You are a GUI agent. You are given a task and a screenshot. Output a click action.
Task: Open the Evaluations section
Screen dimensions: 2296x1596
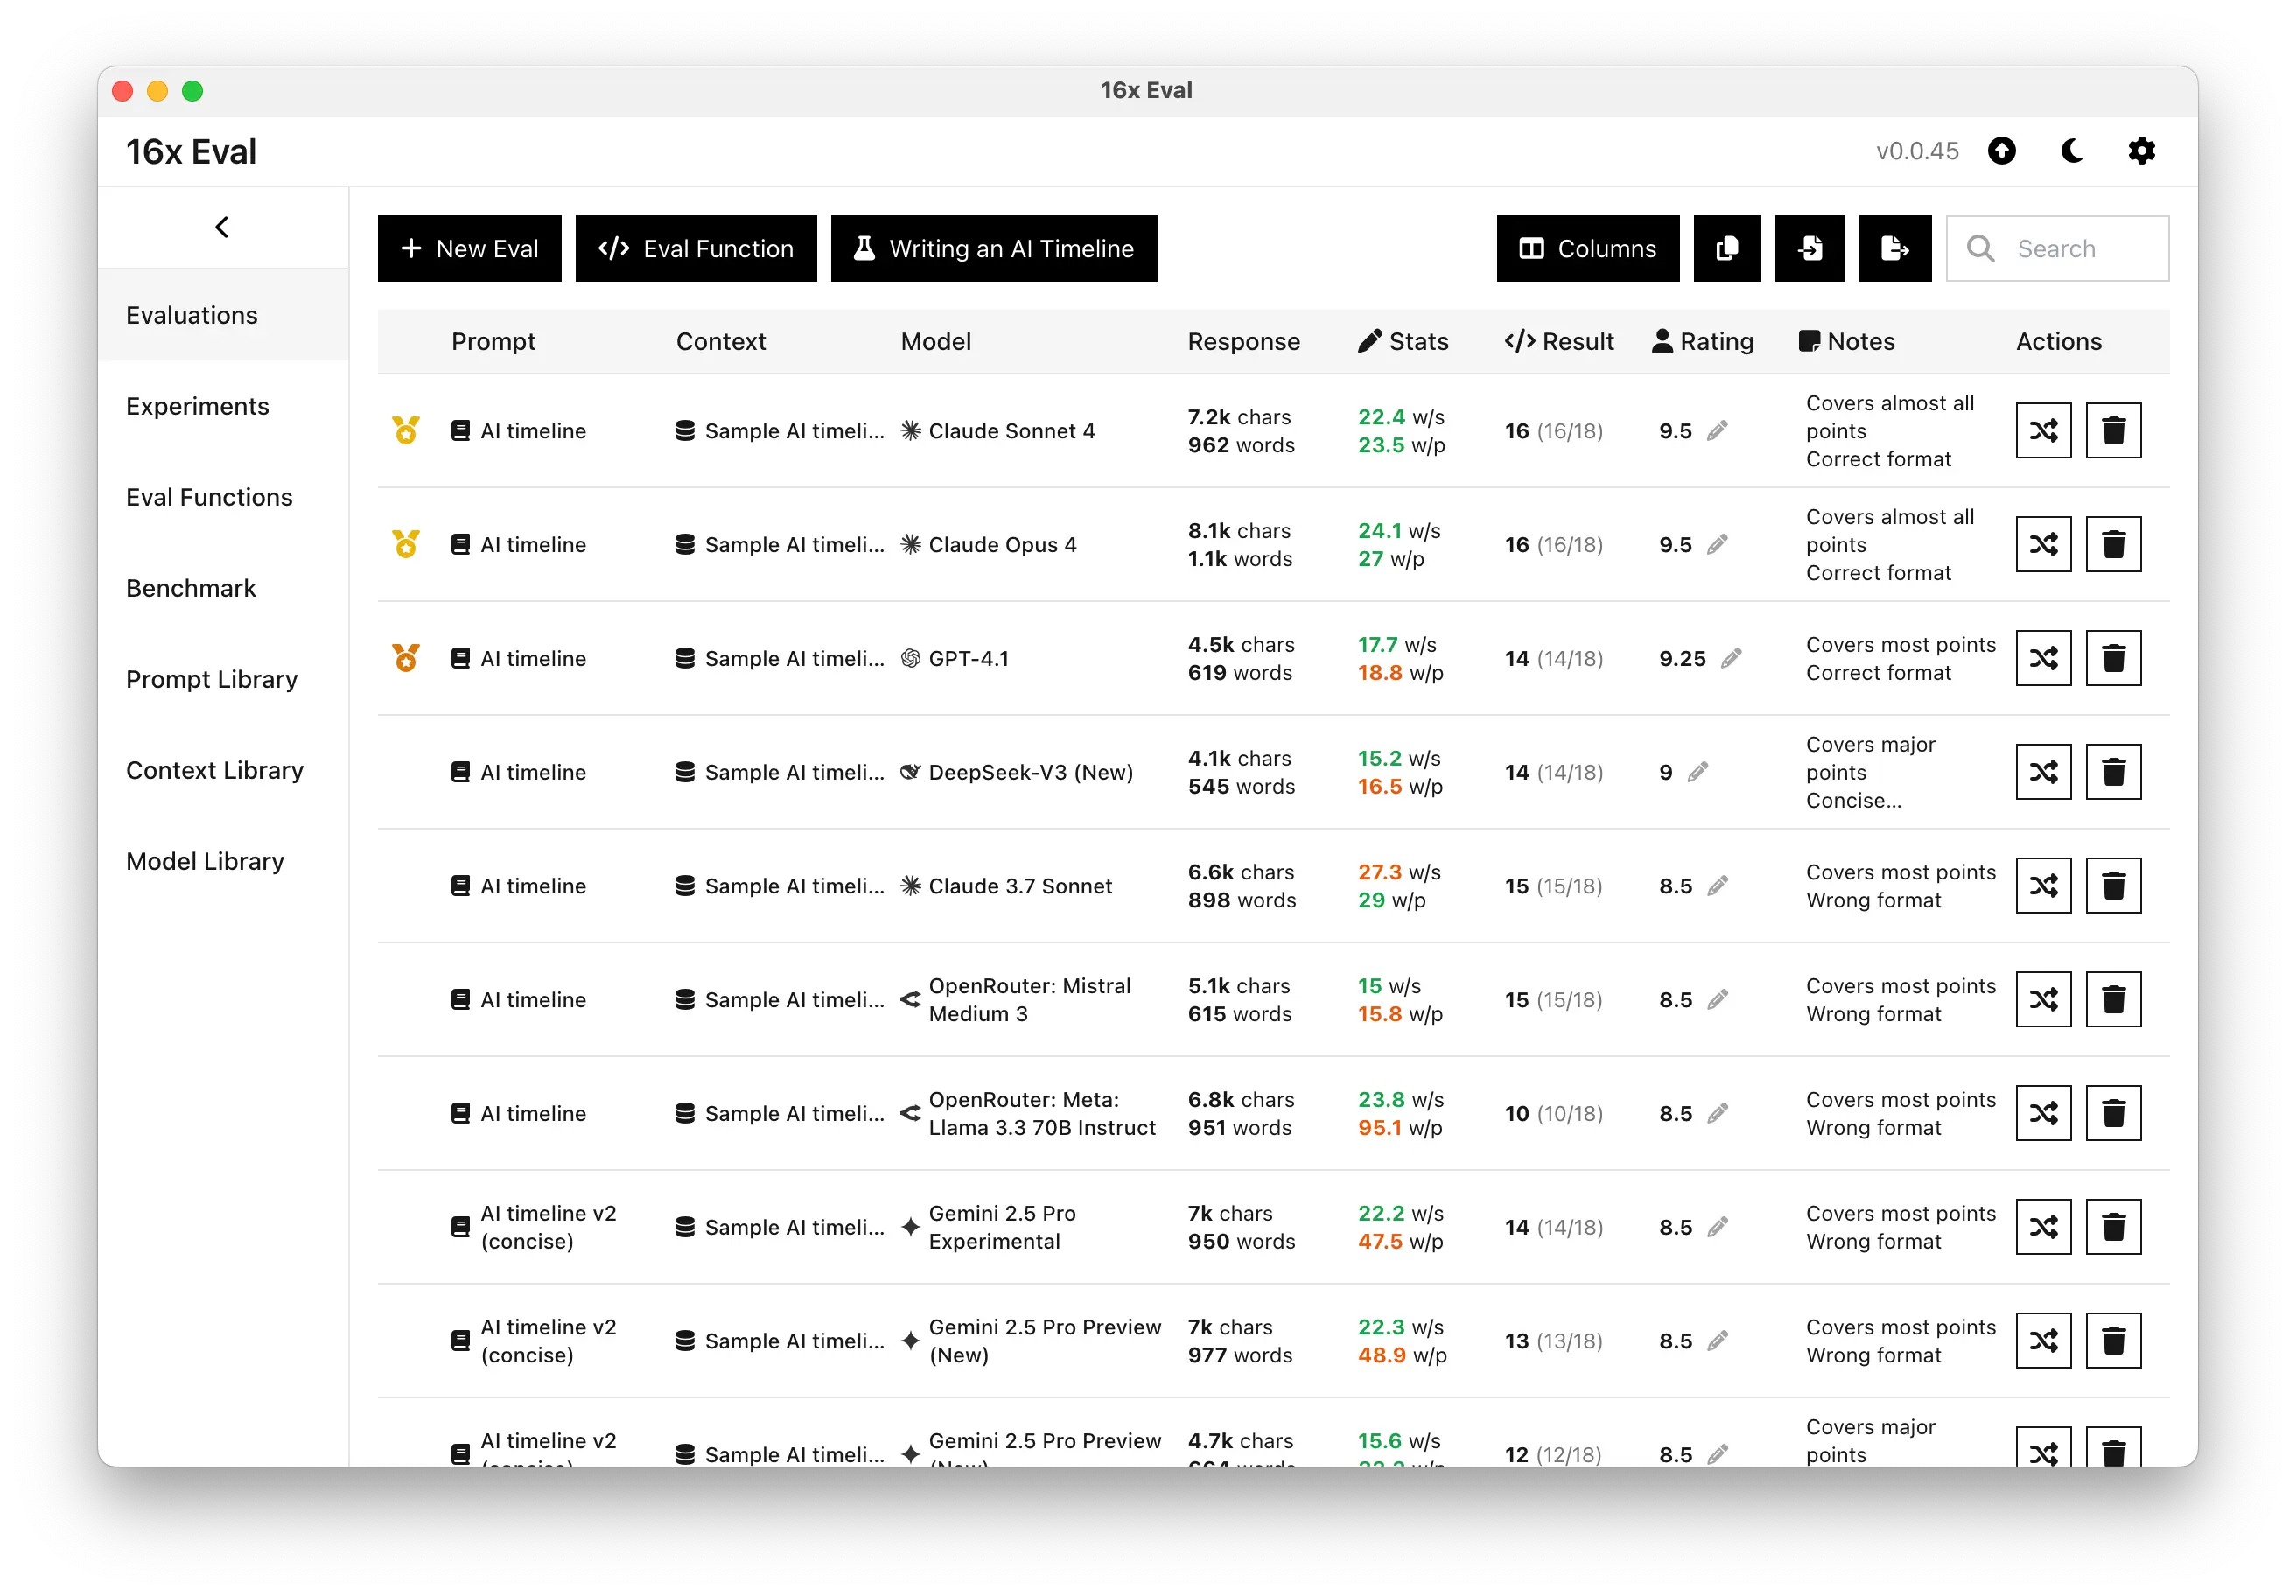[223, 315]
